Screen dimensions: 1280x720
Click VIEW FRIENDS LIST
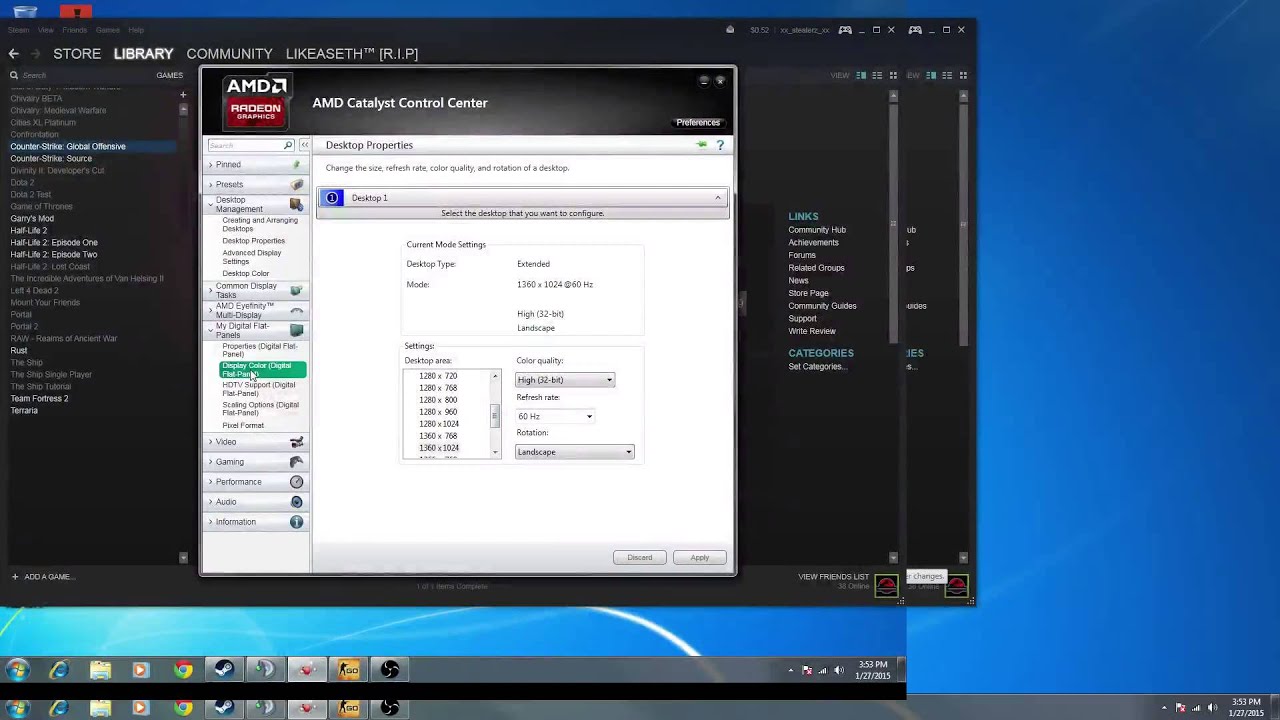pyautogui.click(x=833, y=577)
